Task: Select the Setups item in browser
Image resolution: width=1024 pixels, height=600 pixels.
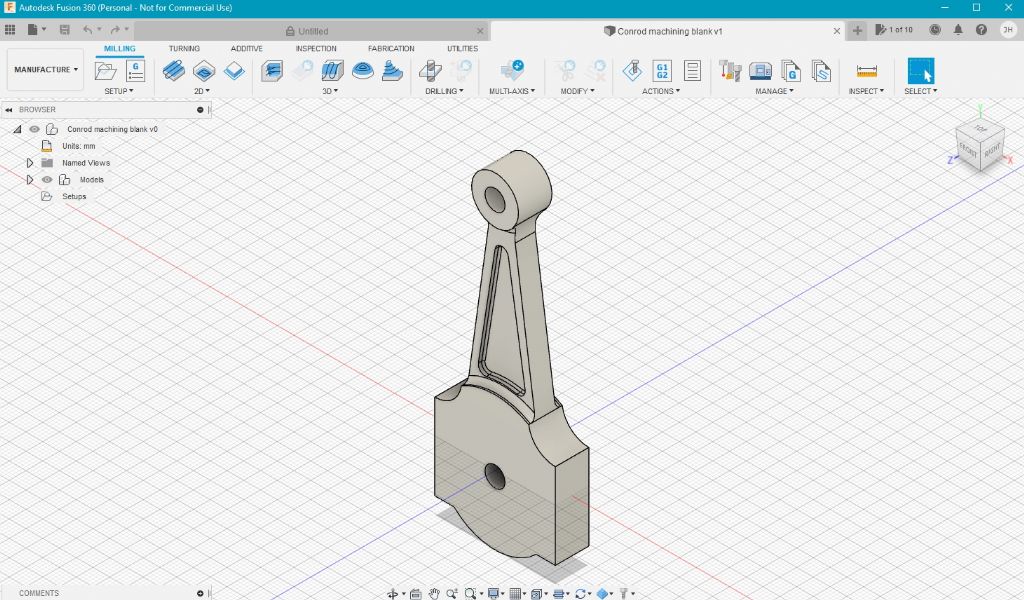Action: 74,197
